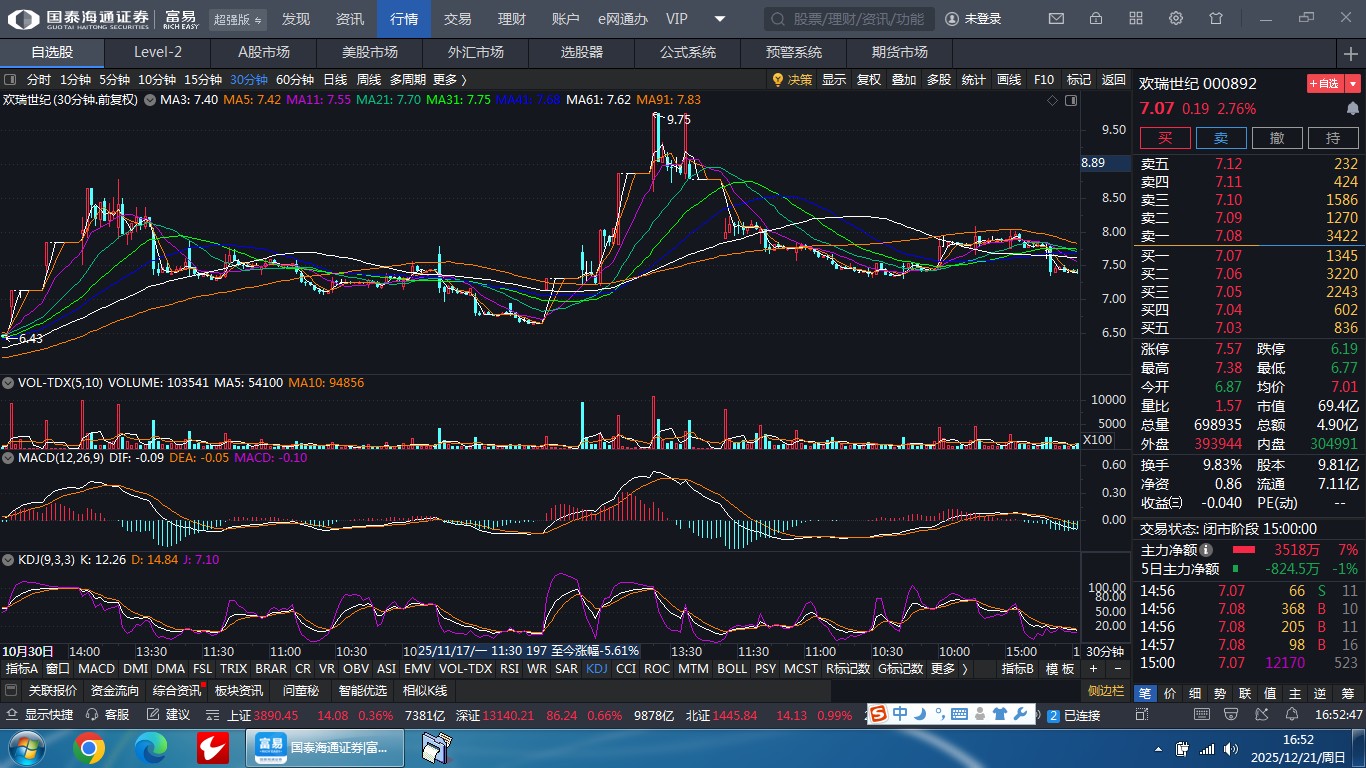Open the A股市场 tab
Viewport: 1366px width, 768px height.
point(264,53)
